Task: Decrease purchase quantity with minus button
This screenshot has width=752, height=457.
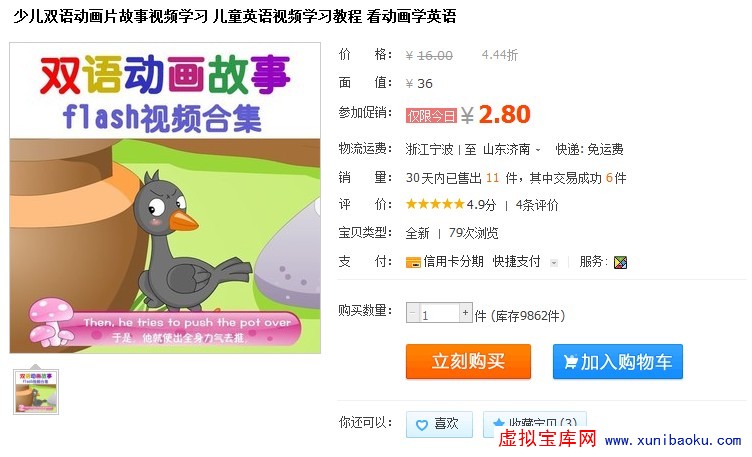Action: click(412, 313)
